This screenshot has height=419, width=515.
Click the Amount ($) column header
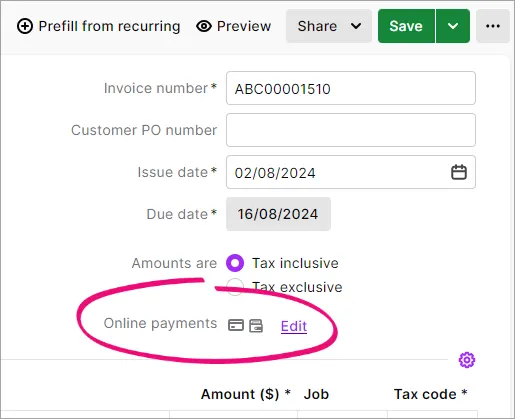[x=246, y=394]
